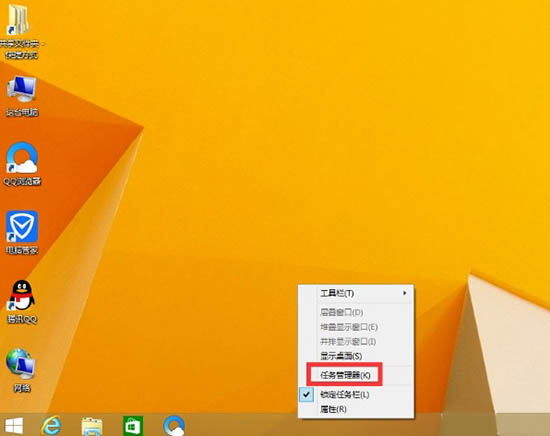The image size is (550, 436).
Task: Expand the 工具栏(T) submenu arrow
Action: pyautogui.click(x=405, y=293)
